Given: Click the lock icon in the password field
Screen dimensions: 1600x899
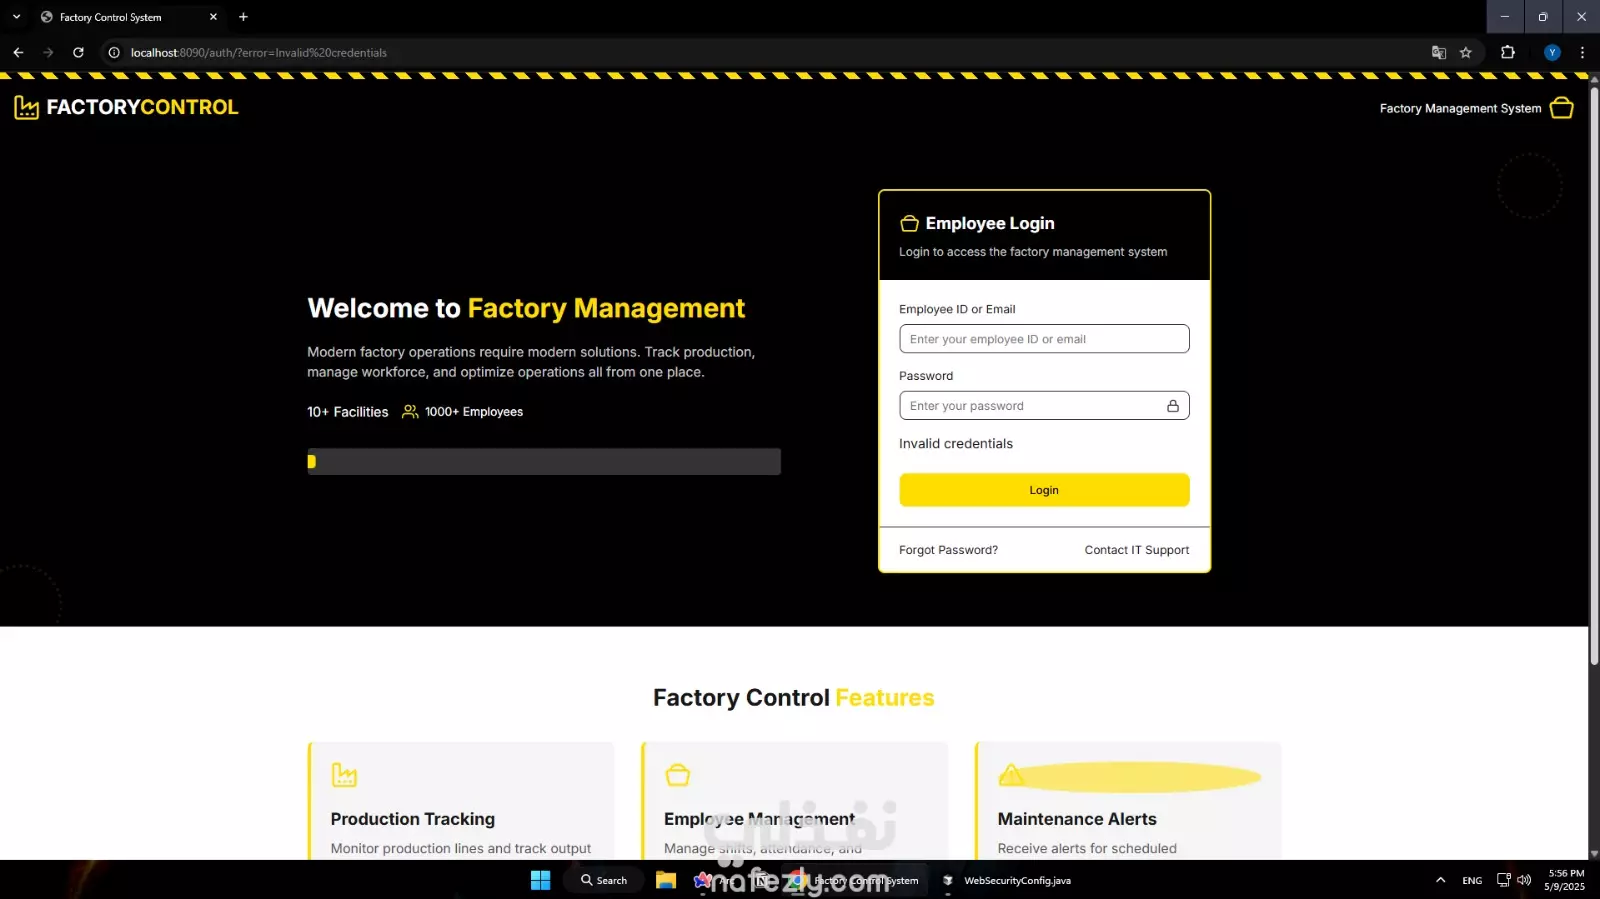Looking at the screenshot, I should point(1172,406).
